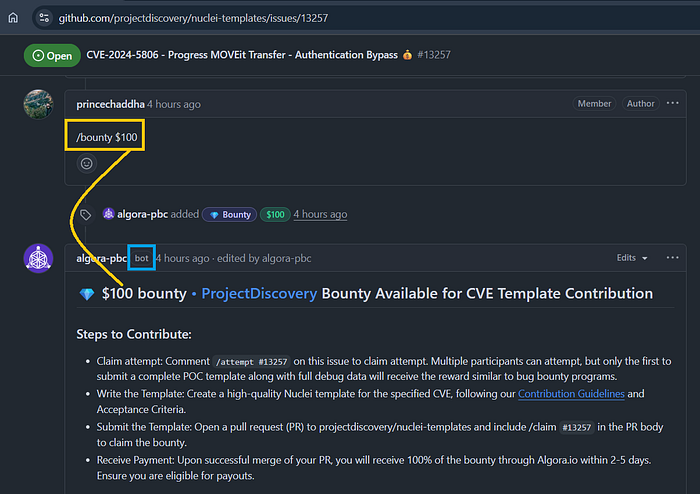Select the Bounty label
The height and width of the screenshot is (494, 700).
229,215
